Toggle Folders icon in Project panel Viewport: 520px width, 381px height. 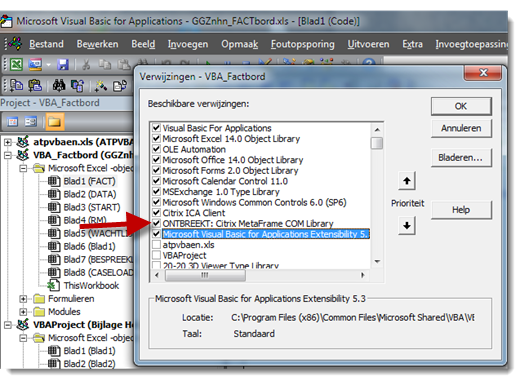(x=55, y=122)
